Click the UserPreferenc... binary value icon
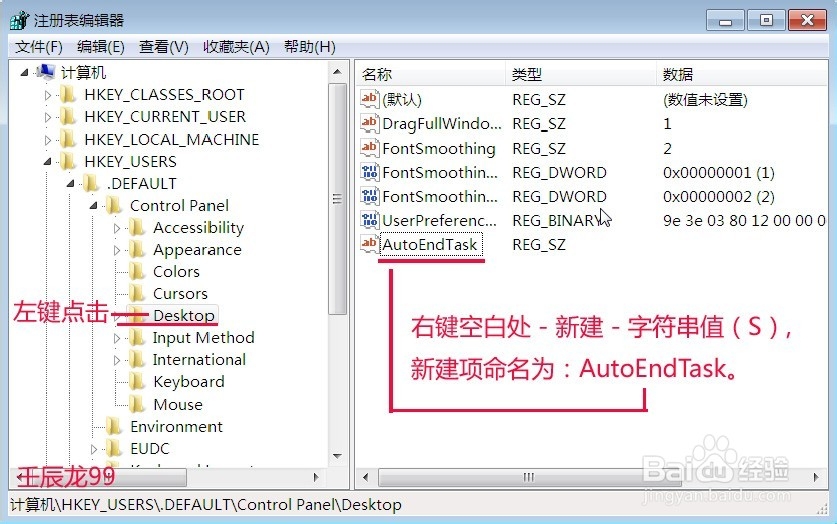 point(369,220)
